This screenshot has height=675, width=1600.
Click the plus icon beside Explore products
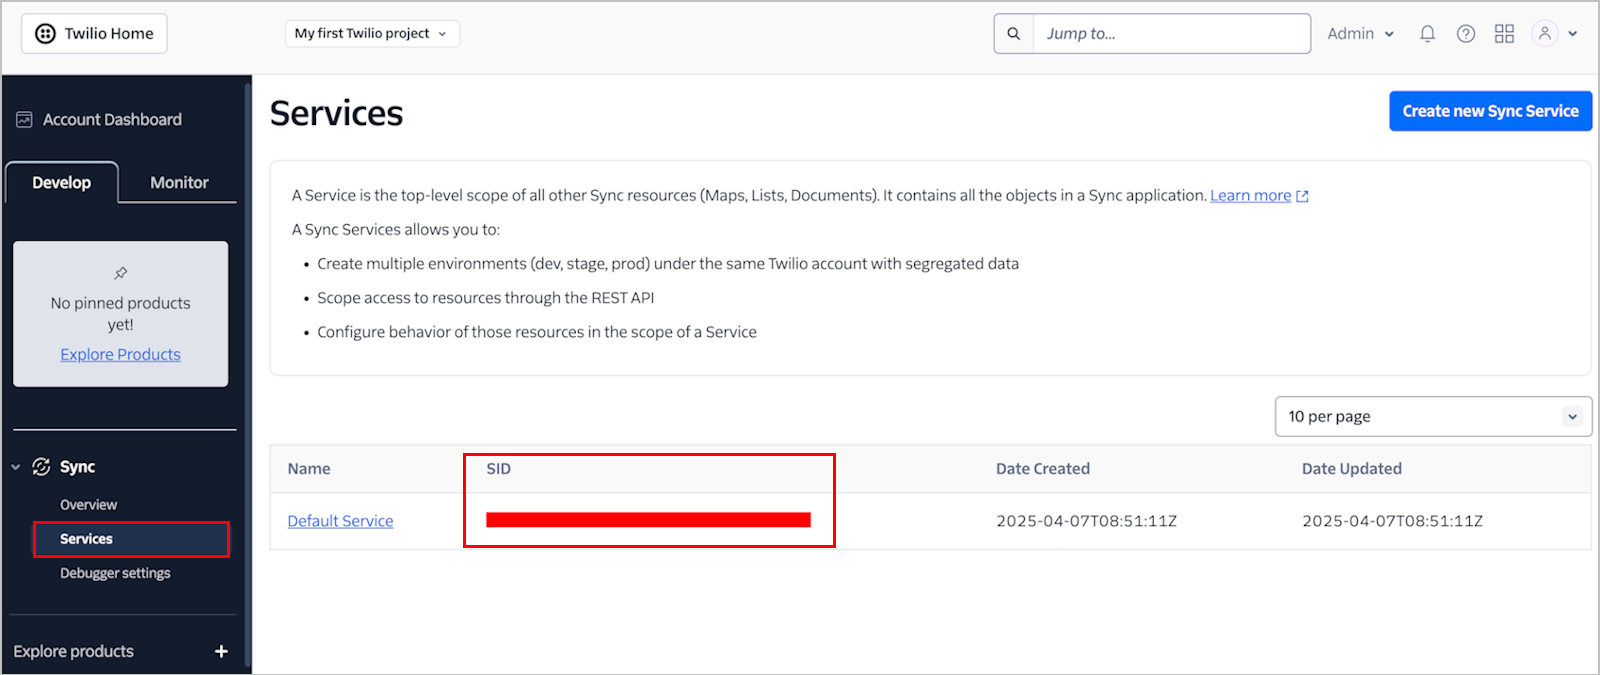coord(221,651)
